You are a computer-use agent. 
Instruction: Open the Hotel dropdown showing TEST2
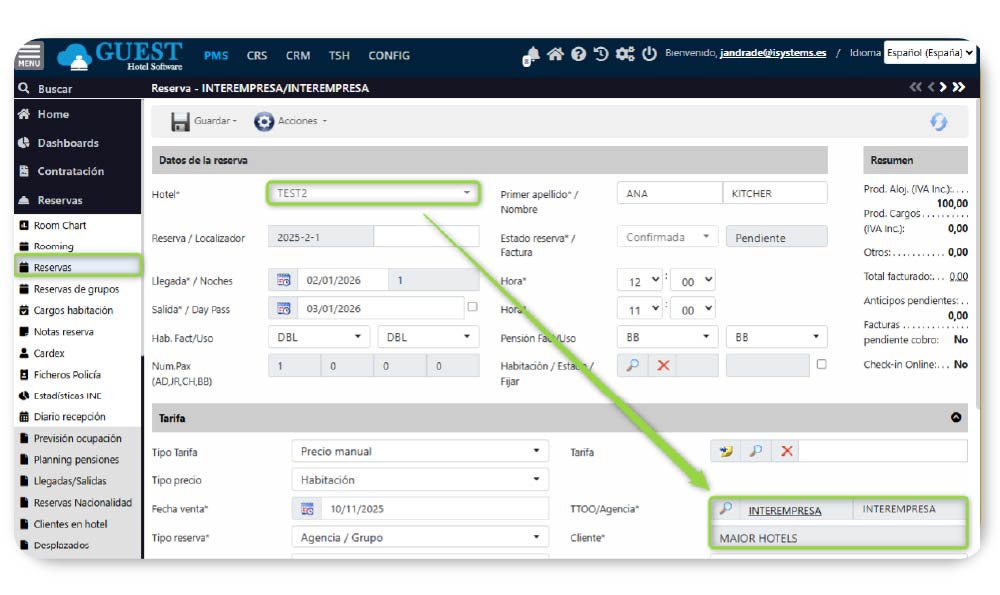click(x=373, y=193)
